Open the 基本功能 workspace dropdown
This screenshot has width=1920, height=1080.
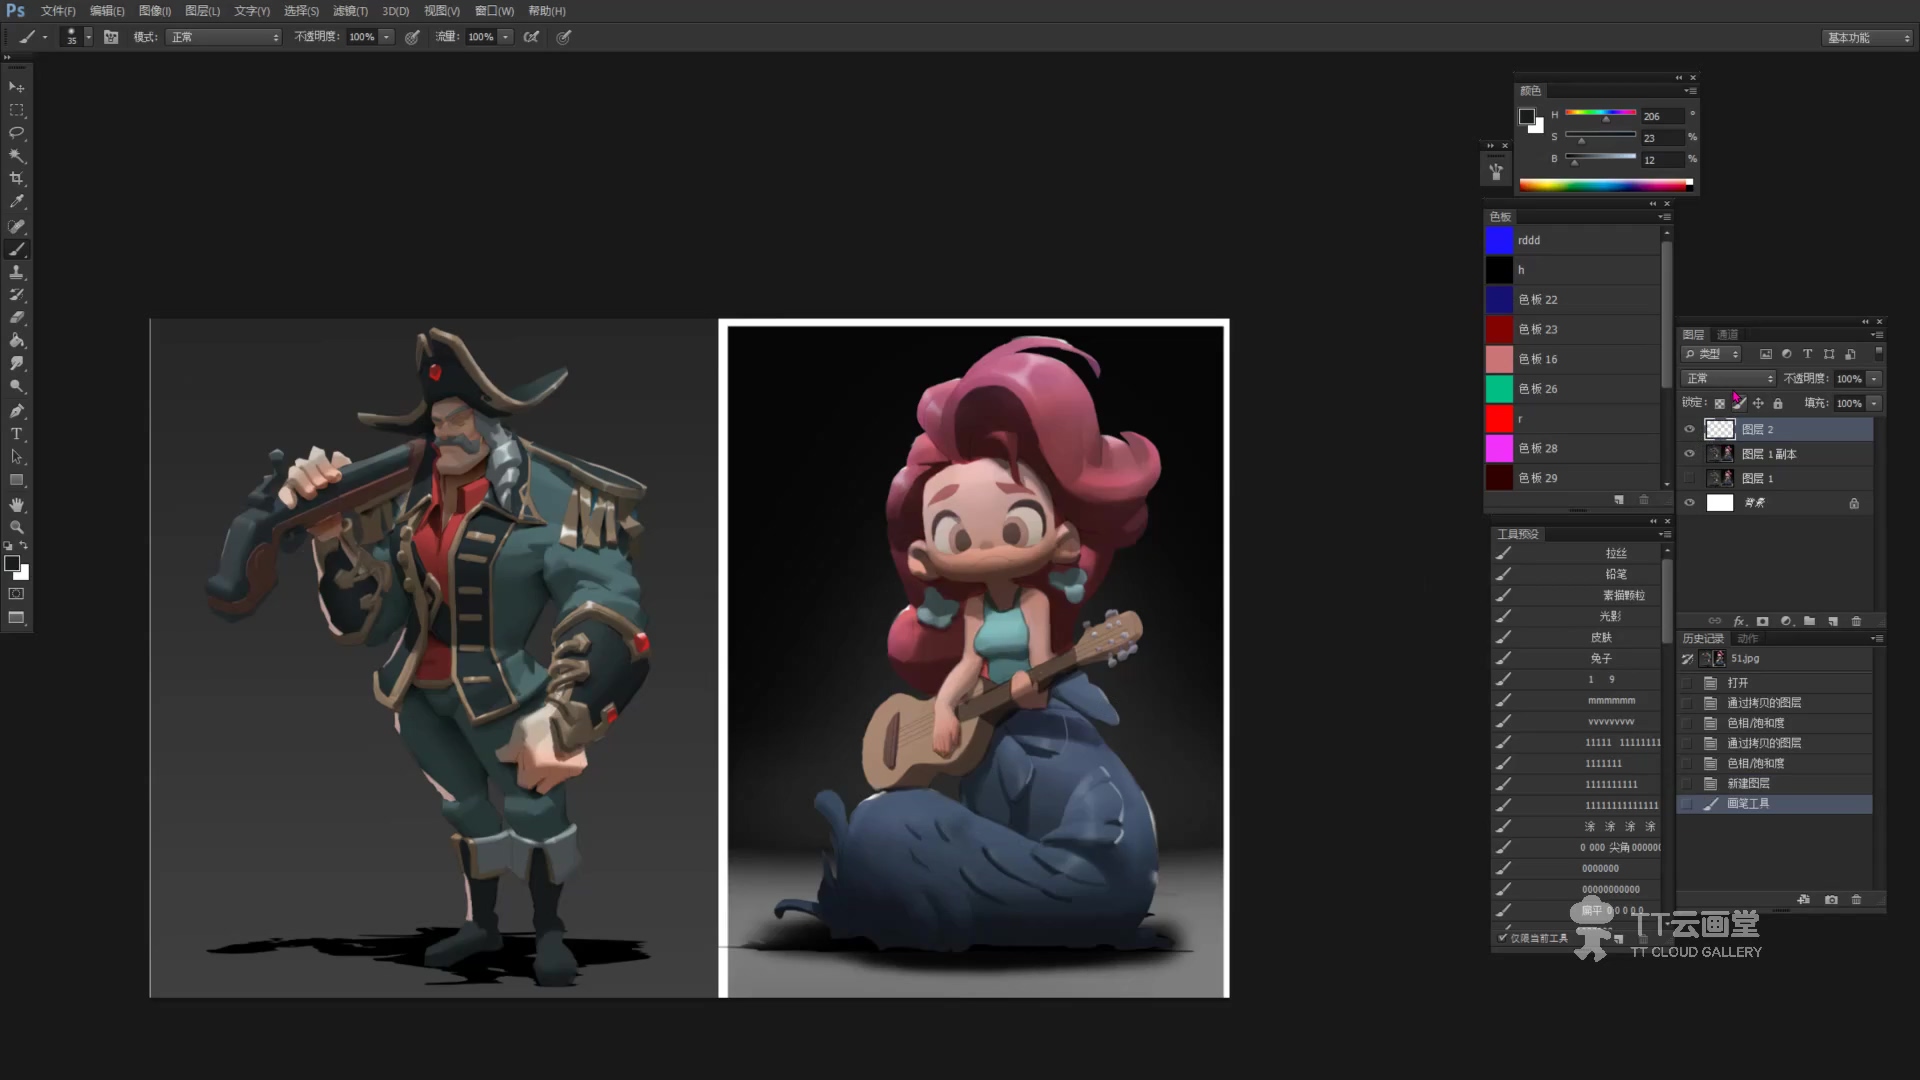coord(1867,38)
